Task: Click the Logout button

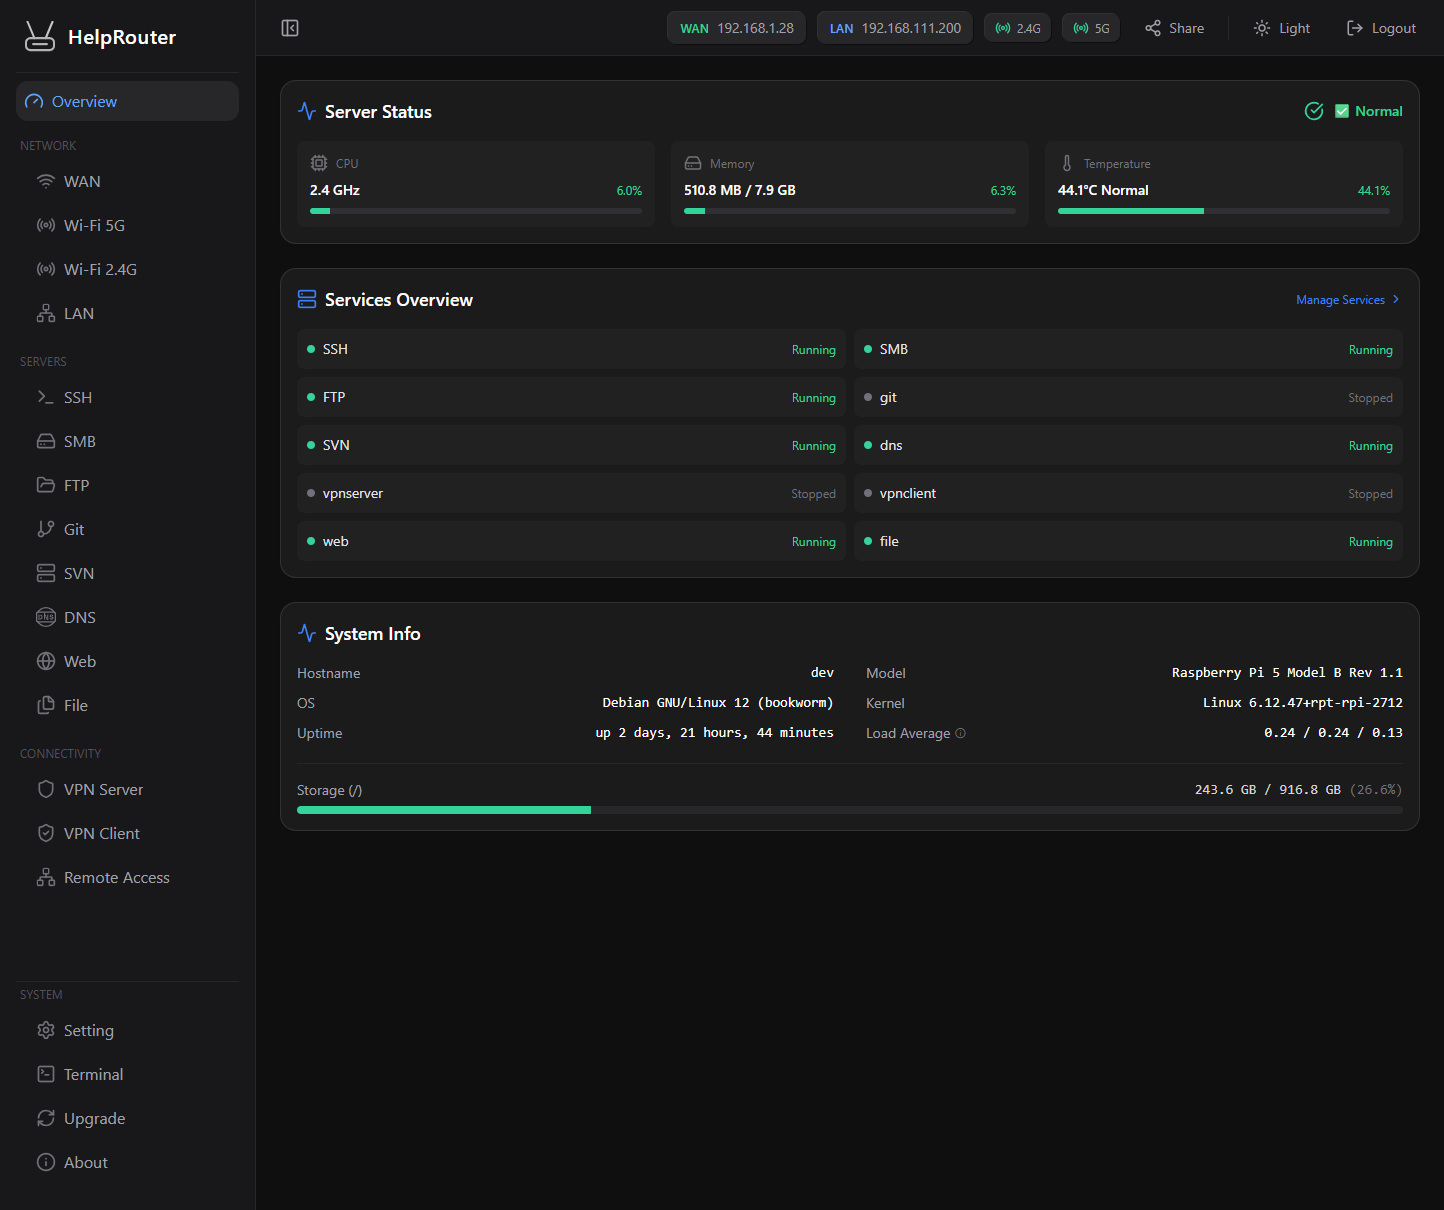Action: pyautogui.click(x=1381, y=27)
